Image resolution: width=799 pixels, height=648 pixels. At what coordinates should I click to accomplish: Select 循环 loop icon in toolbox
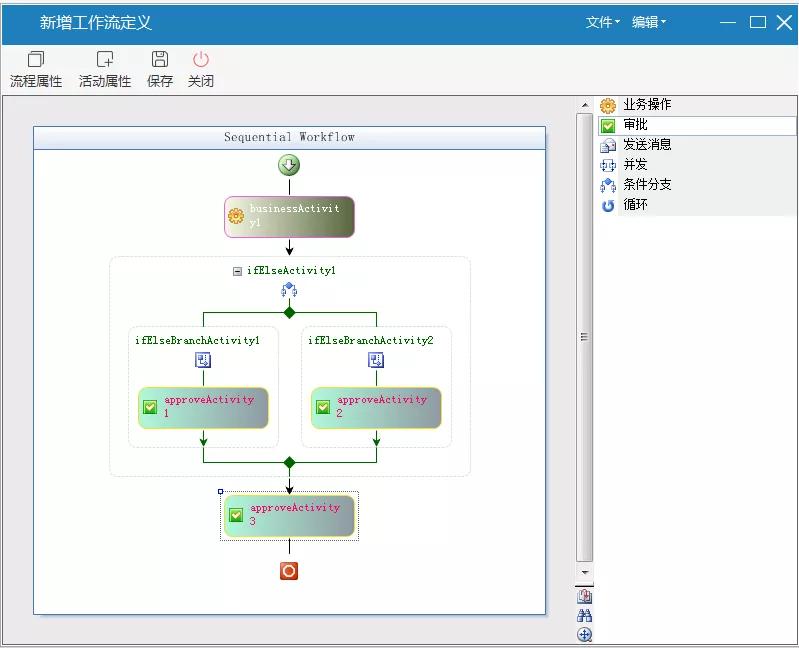pyautogui.click(x=607, y=205)
